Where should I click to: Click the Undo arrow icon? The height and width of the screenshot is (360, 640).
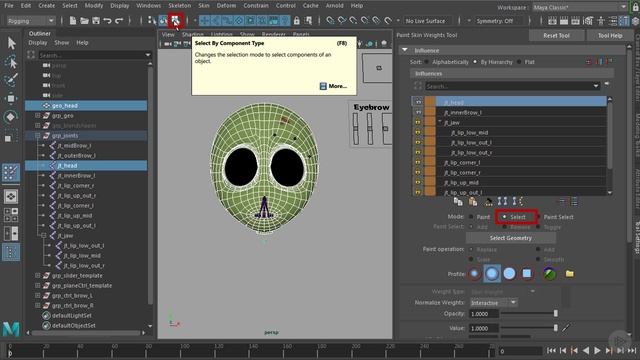[x=107, y=21]
